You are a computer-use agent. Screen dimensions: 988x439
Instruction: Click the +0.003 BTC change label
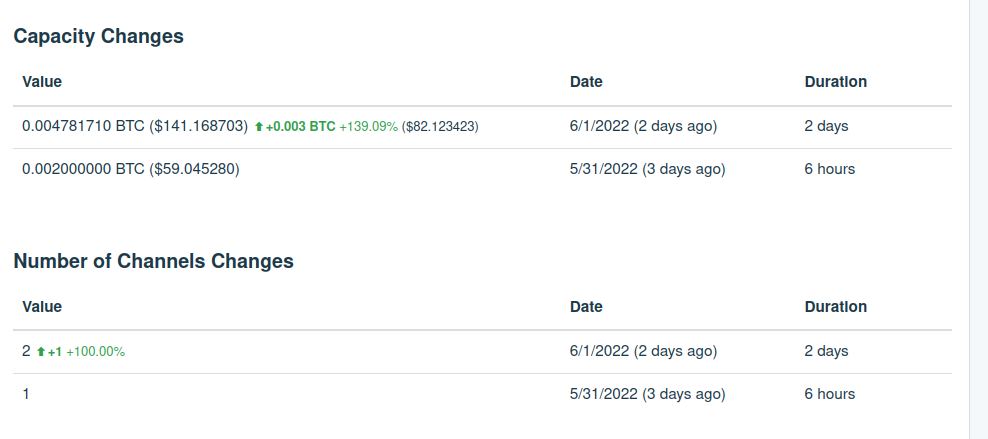pos(301,127)
